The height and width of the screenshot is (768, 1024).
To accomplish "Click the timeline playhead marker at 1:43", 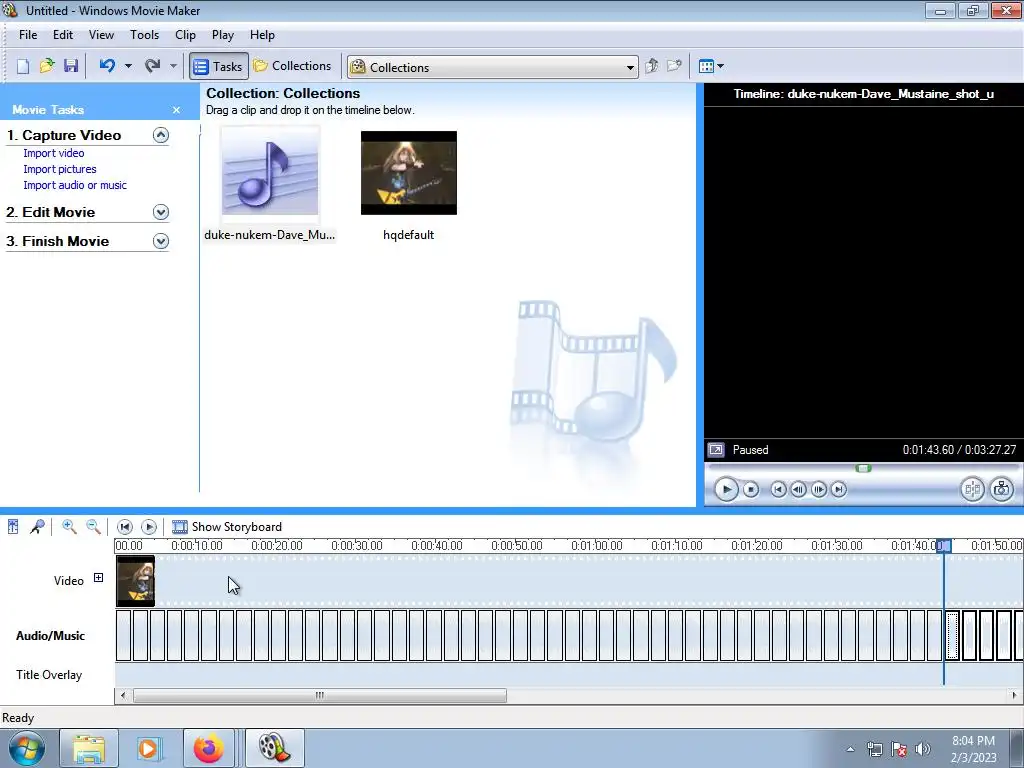I will (944, 546).
